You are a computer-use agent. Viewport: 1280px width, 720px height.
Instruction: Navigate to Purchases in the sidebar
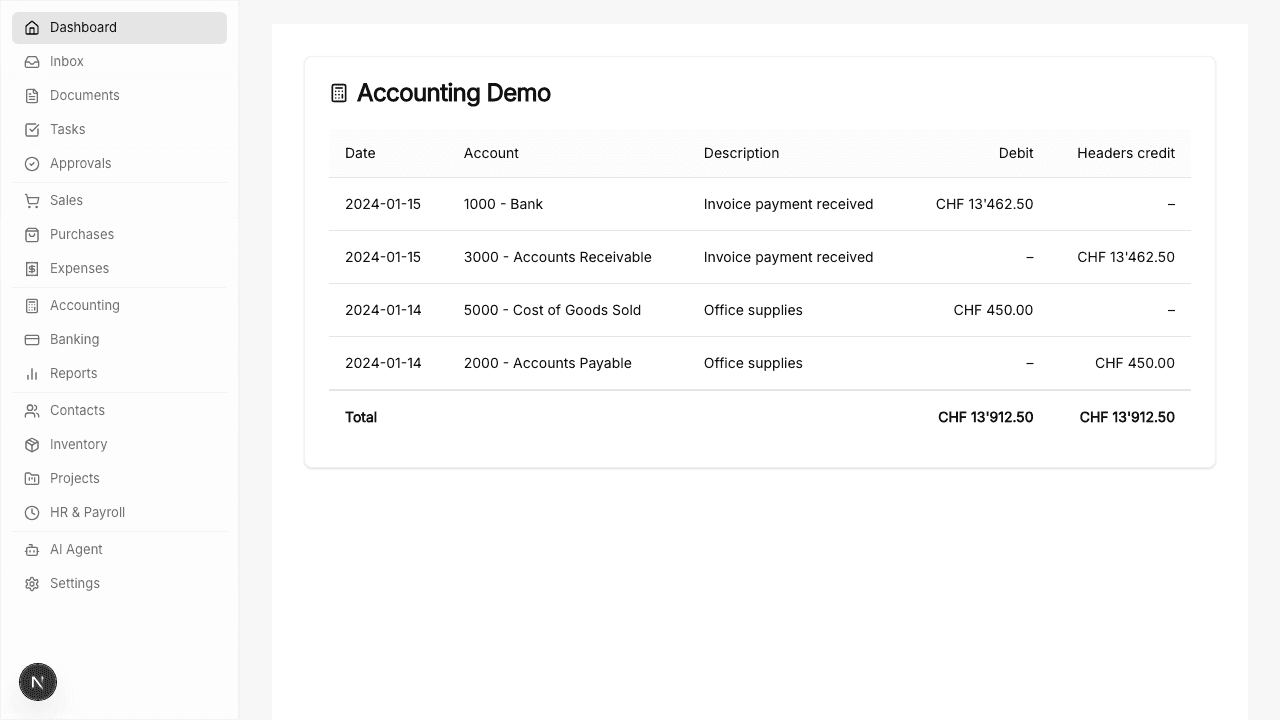[82, 235]
